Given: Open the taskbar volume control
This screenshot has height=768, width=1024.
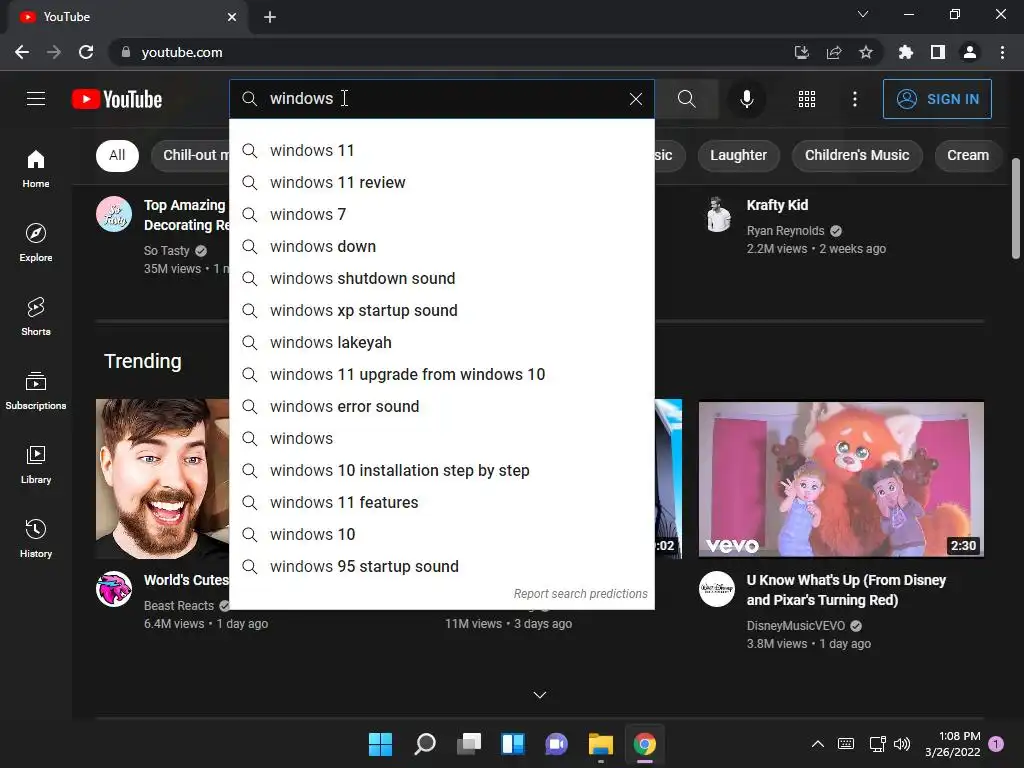Looking at the screenshot, I should (902, 744).
